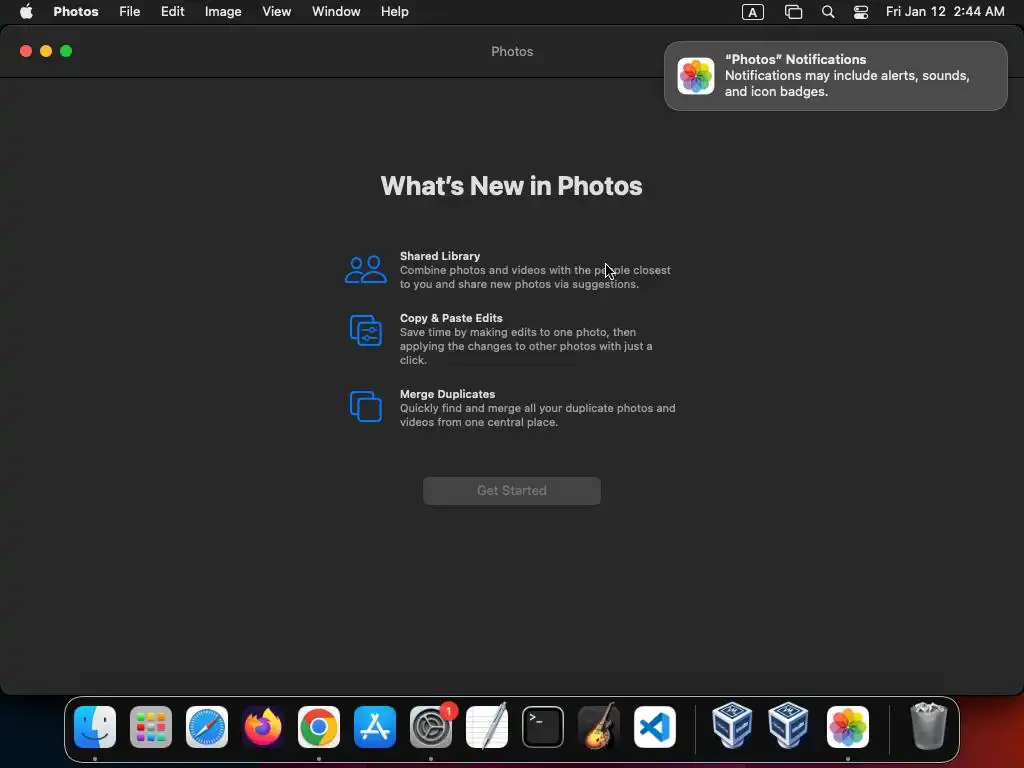Launch Google Chrome from the Dock
This screenshot has height=768, width=1024.
tap(319, 727)
